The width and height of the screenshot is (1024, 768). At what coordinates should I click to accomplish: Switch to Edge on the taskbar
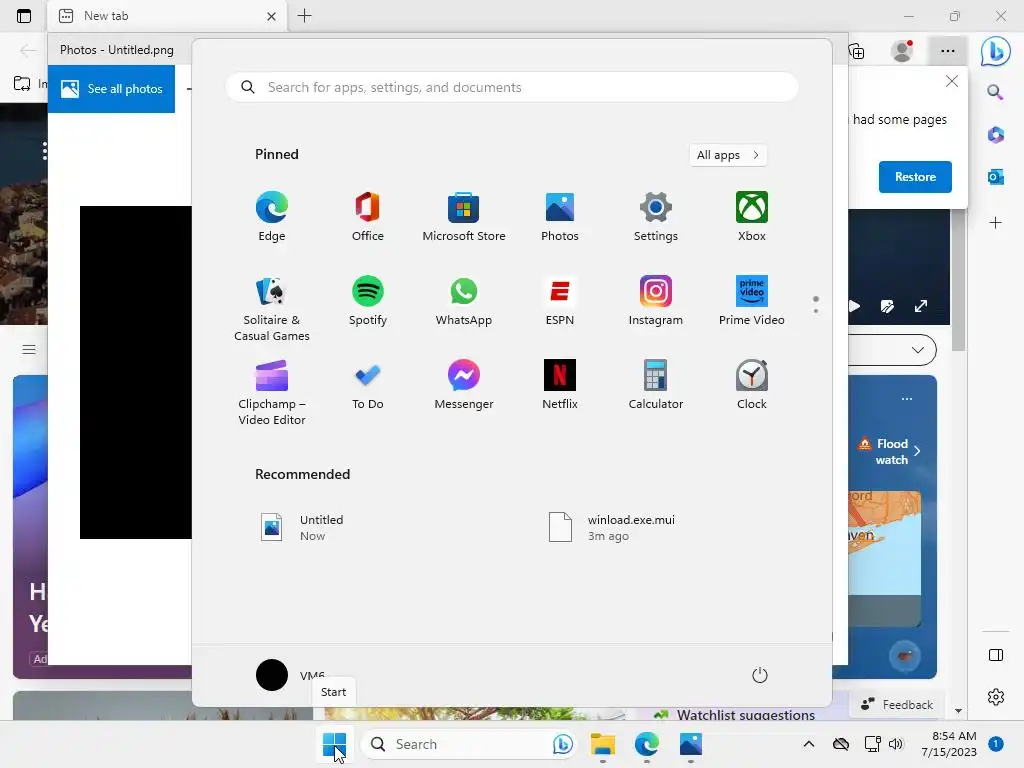(x=647, y=744)
